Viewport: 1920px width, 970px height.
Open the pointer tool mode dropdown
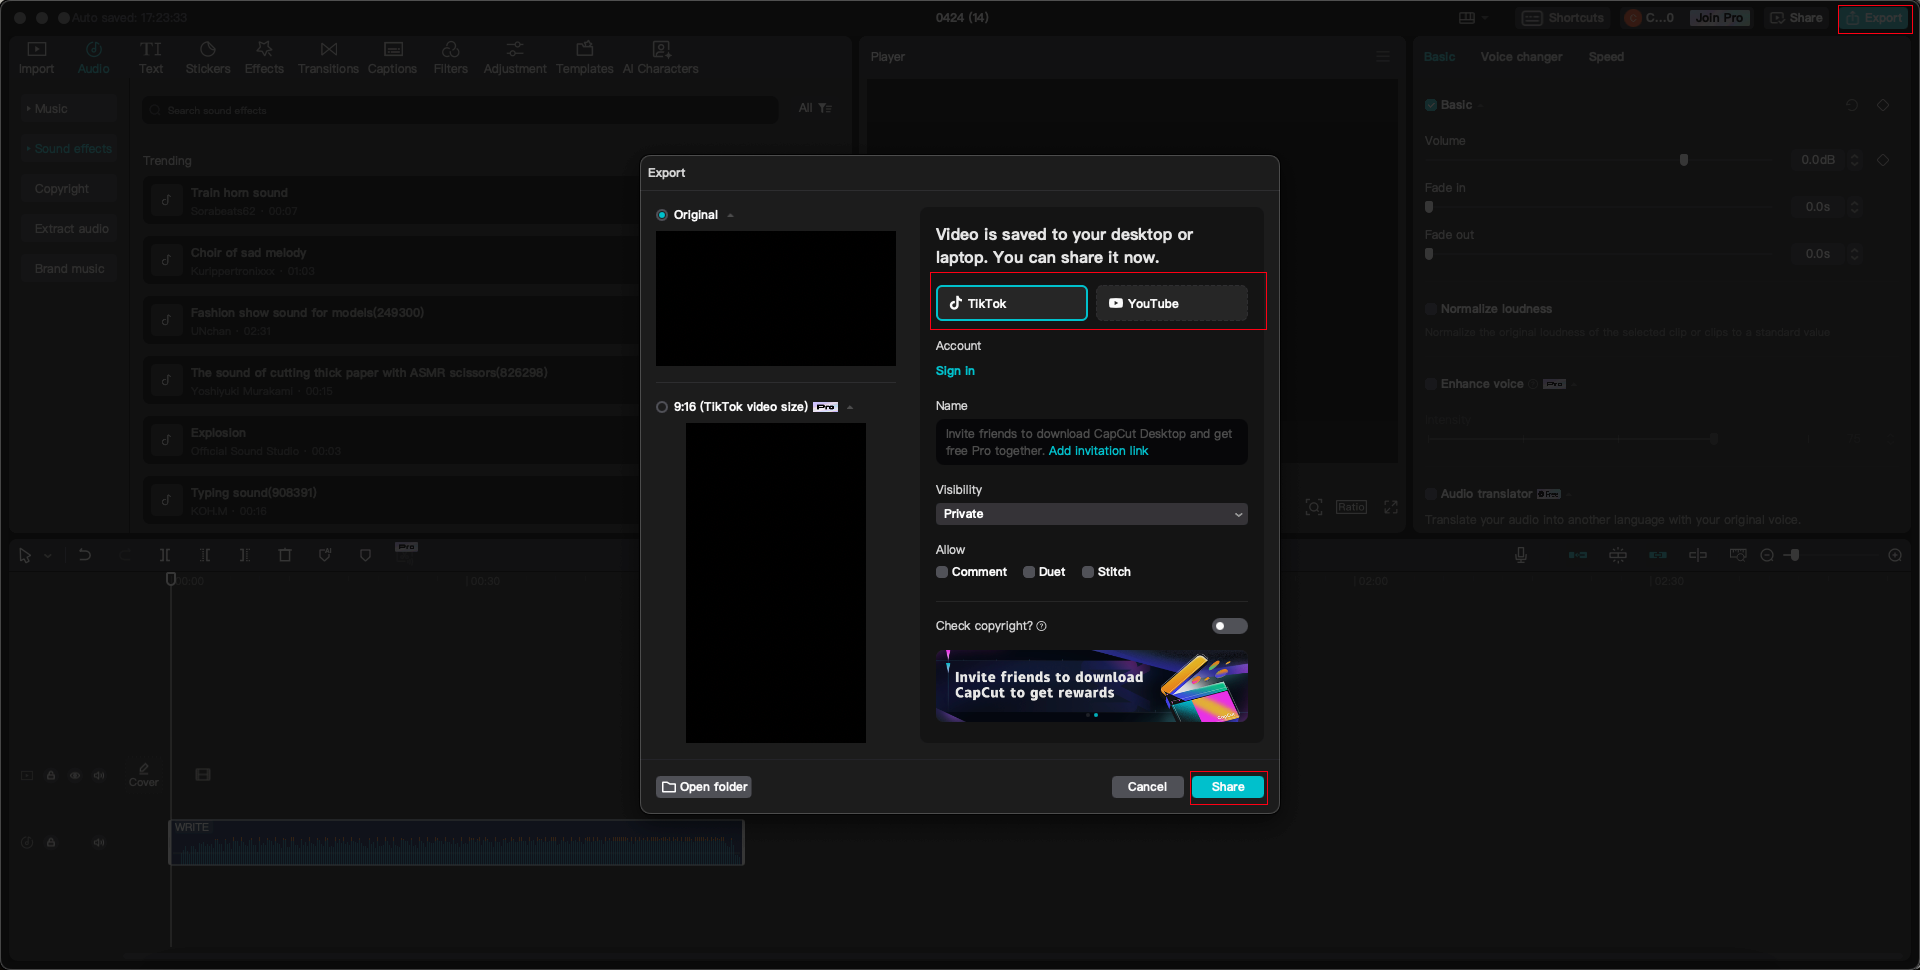point(48,556)
